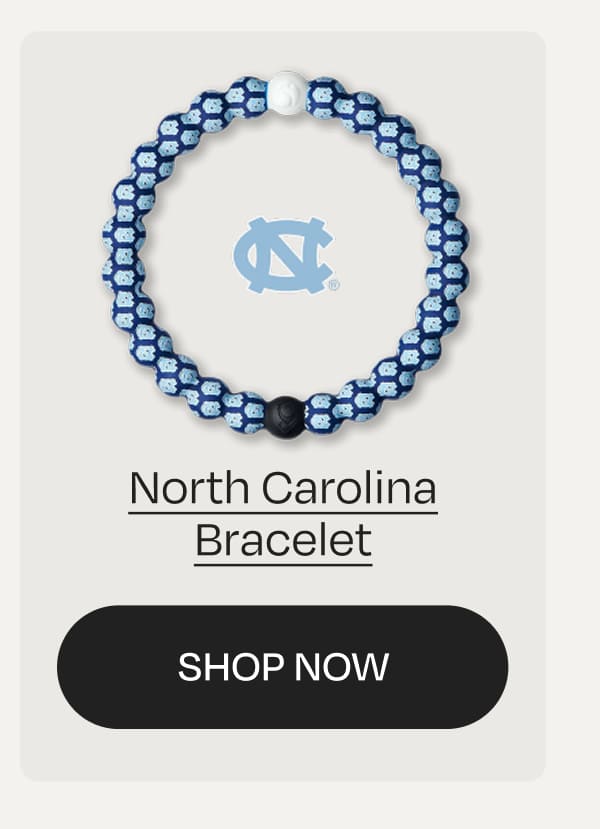Select the bracelet product image
600x829 pixels.
pos(285,255)
